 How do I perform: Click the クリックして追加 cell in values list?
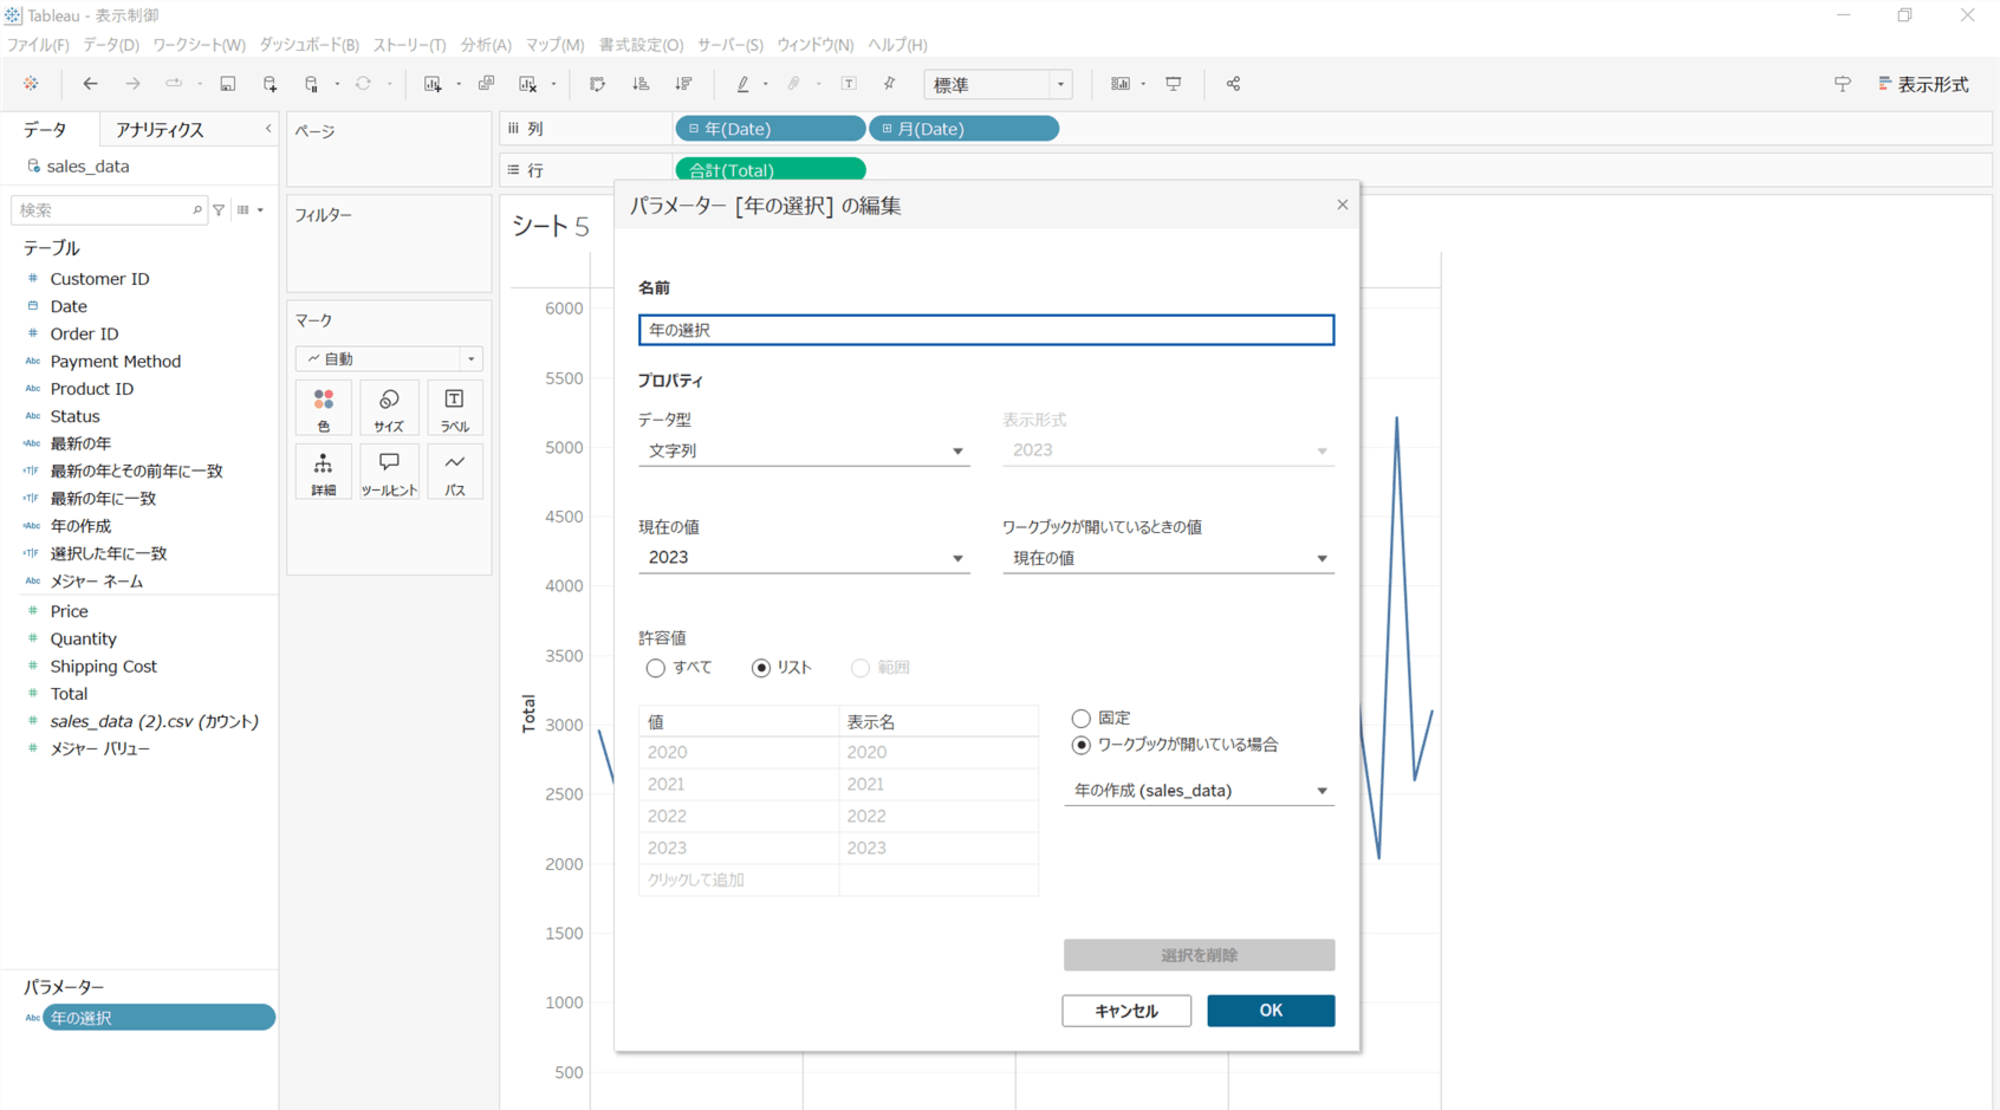738,880
